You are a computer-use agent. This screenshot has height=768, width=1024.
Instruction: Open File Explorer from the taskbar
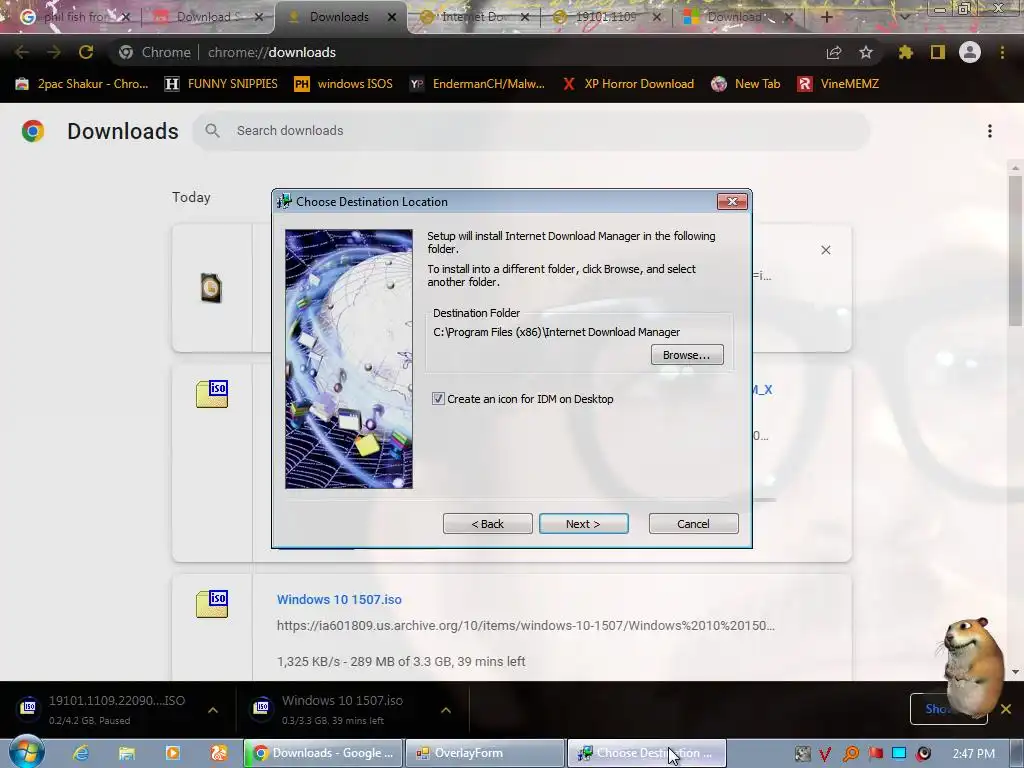pos(127,753)
